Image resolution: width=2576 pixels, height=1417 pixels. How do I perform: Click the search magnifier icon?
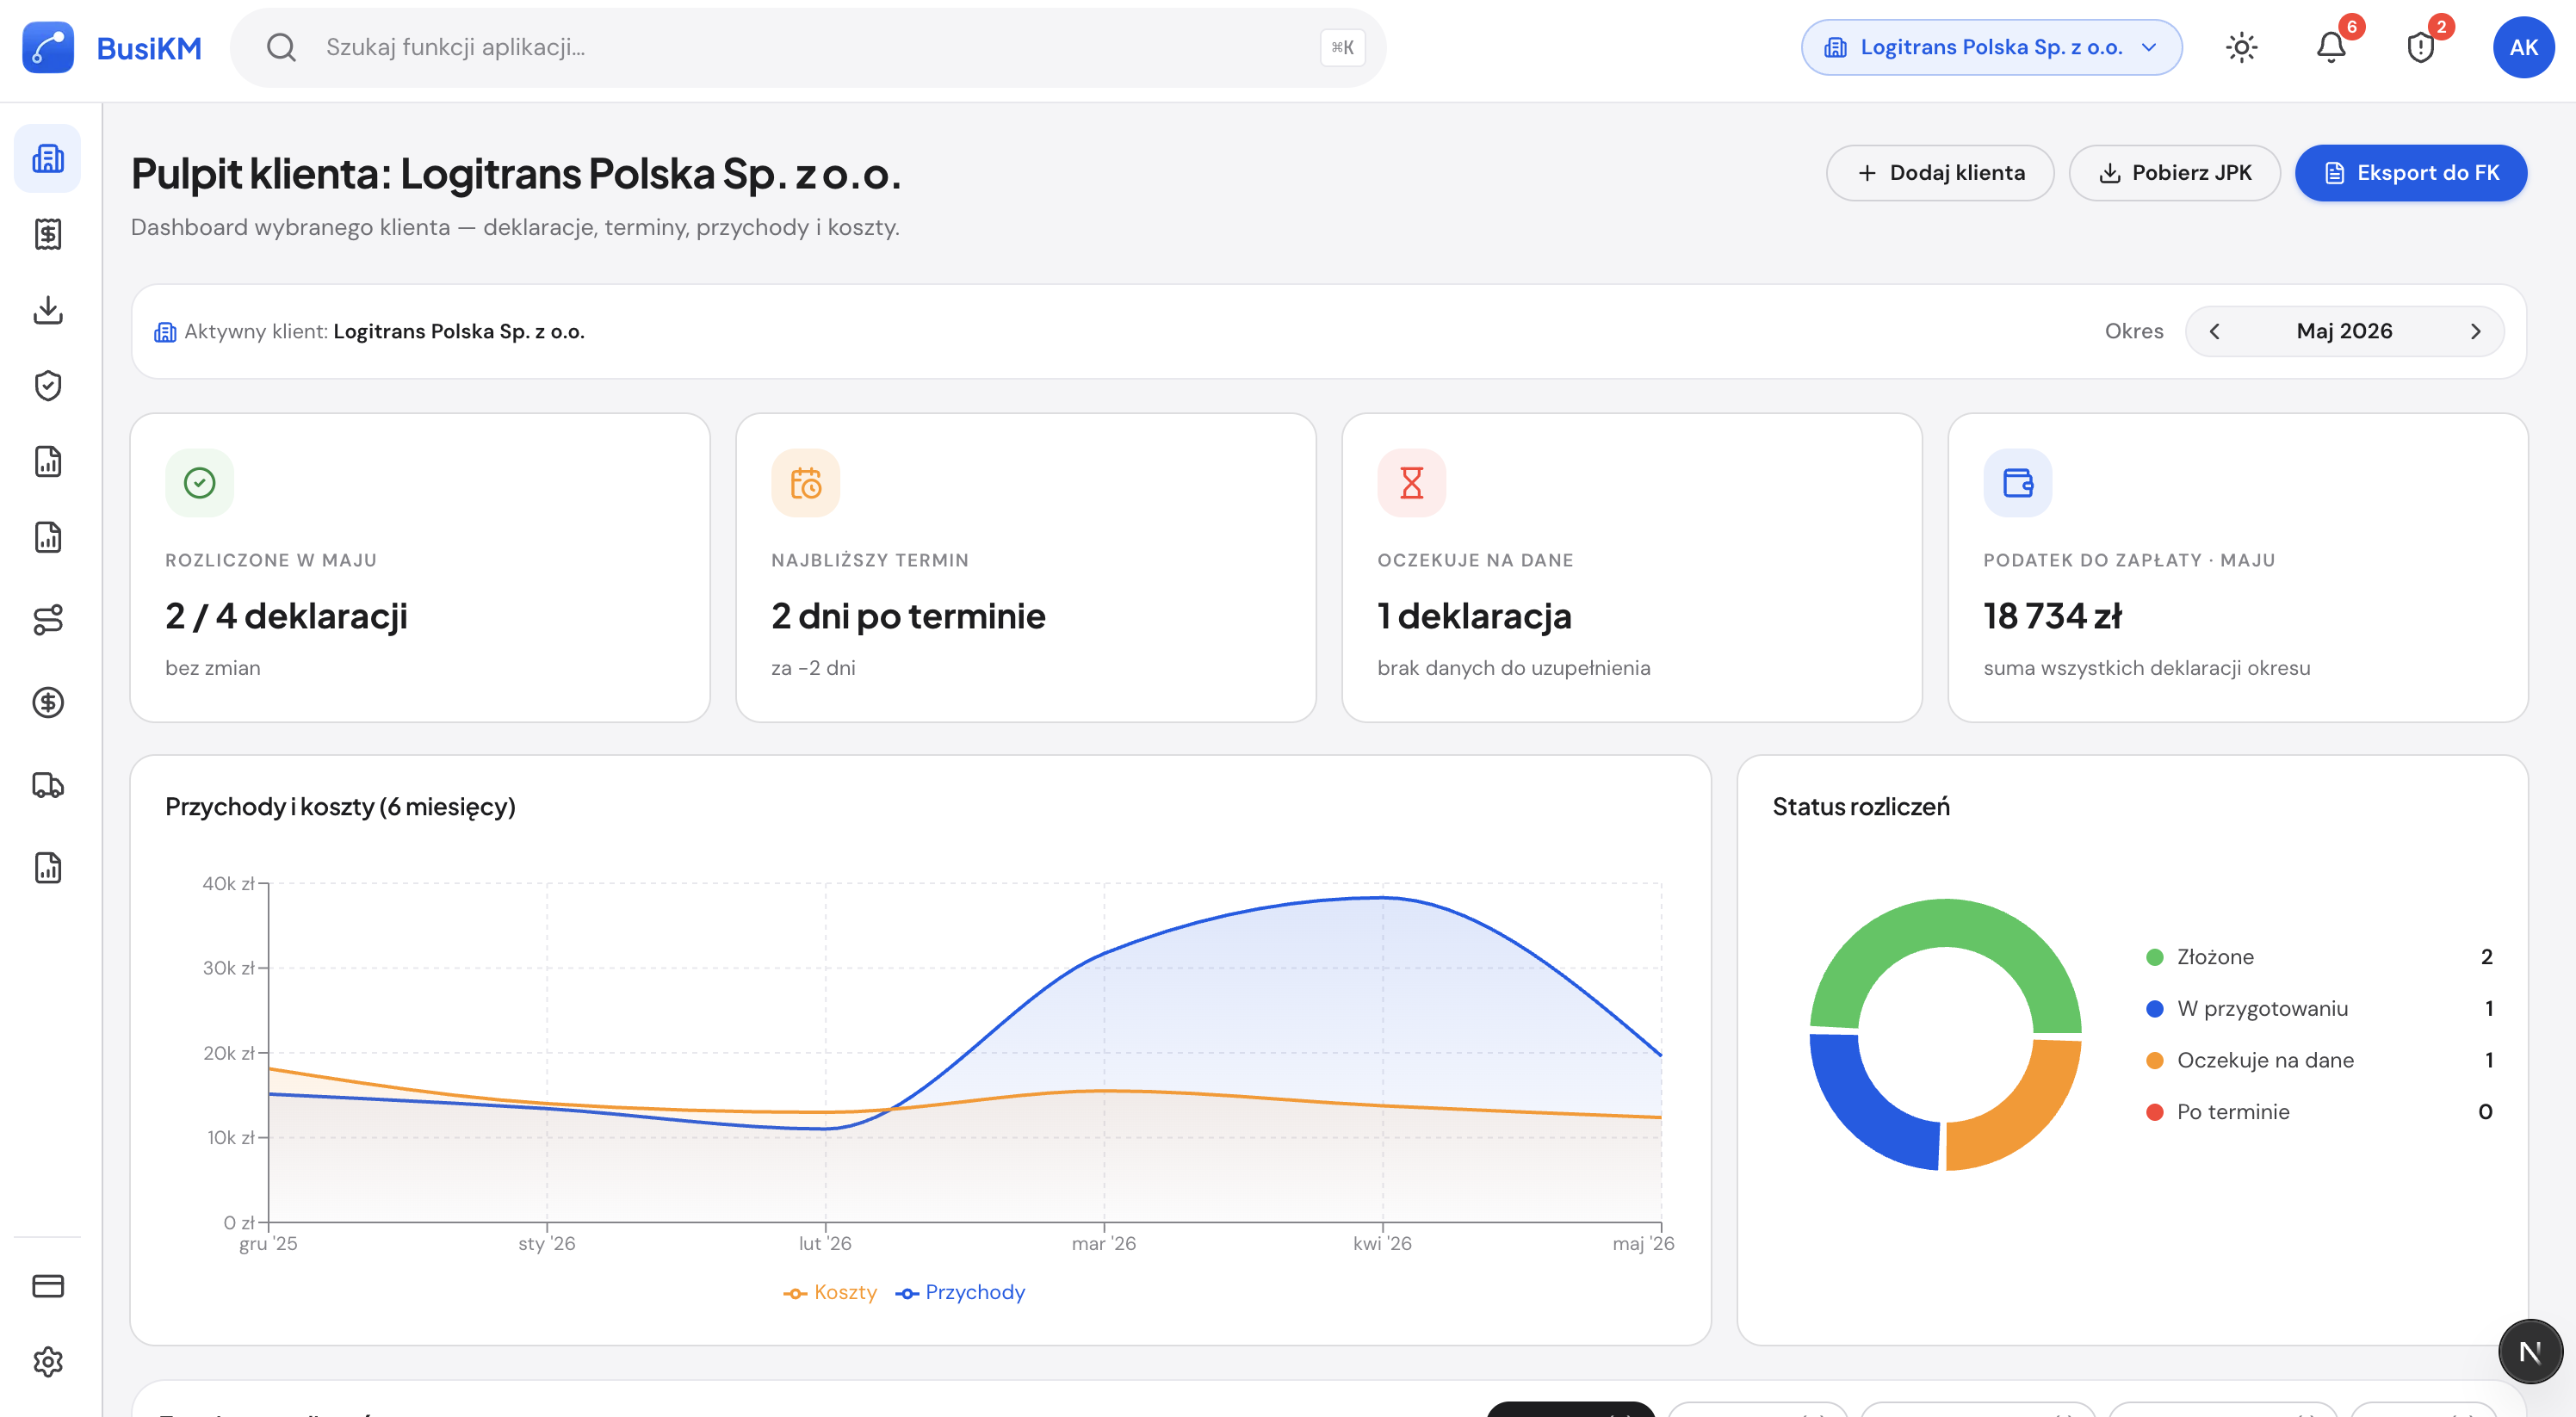[281, 47]
